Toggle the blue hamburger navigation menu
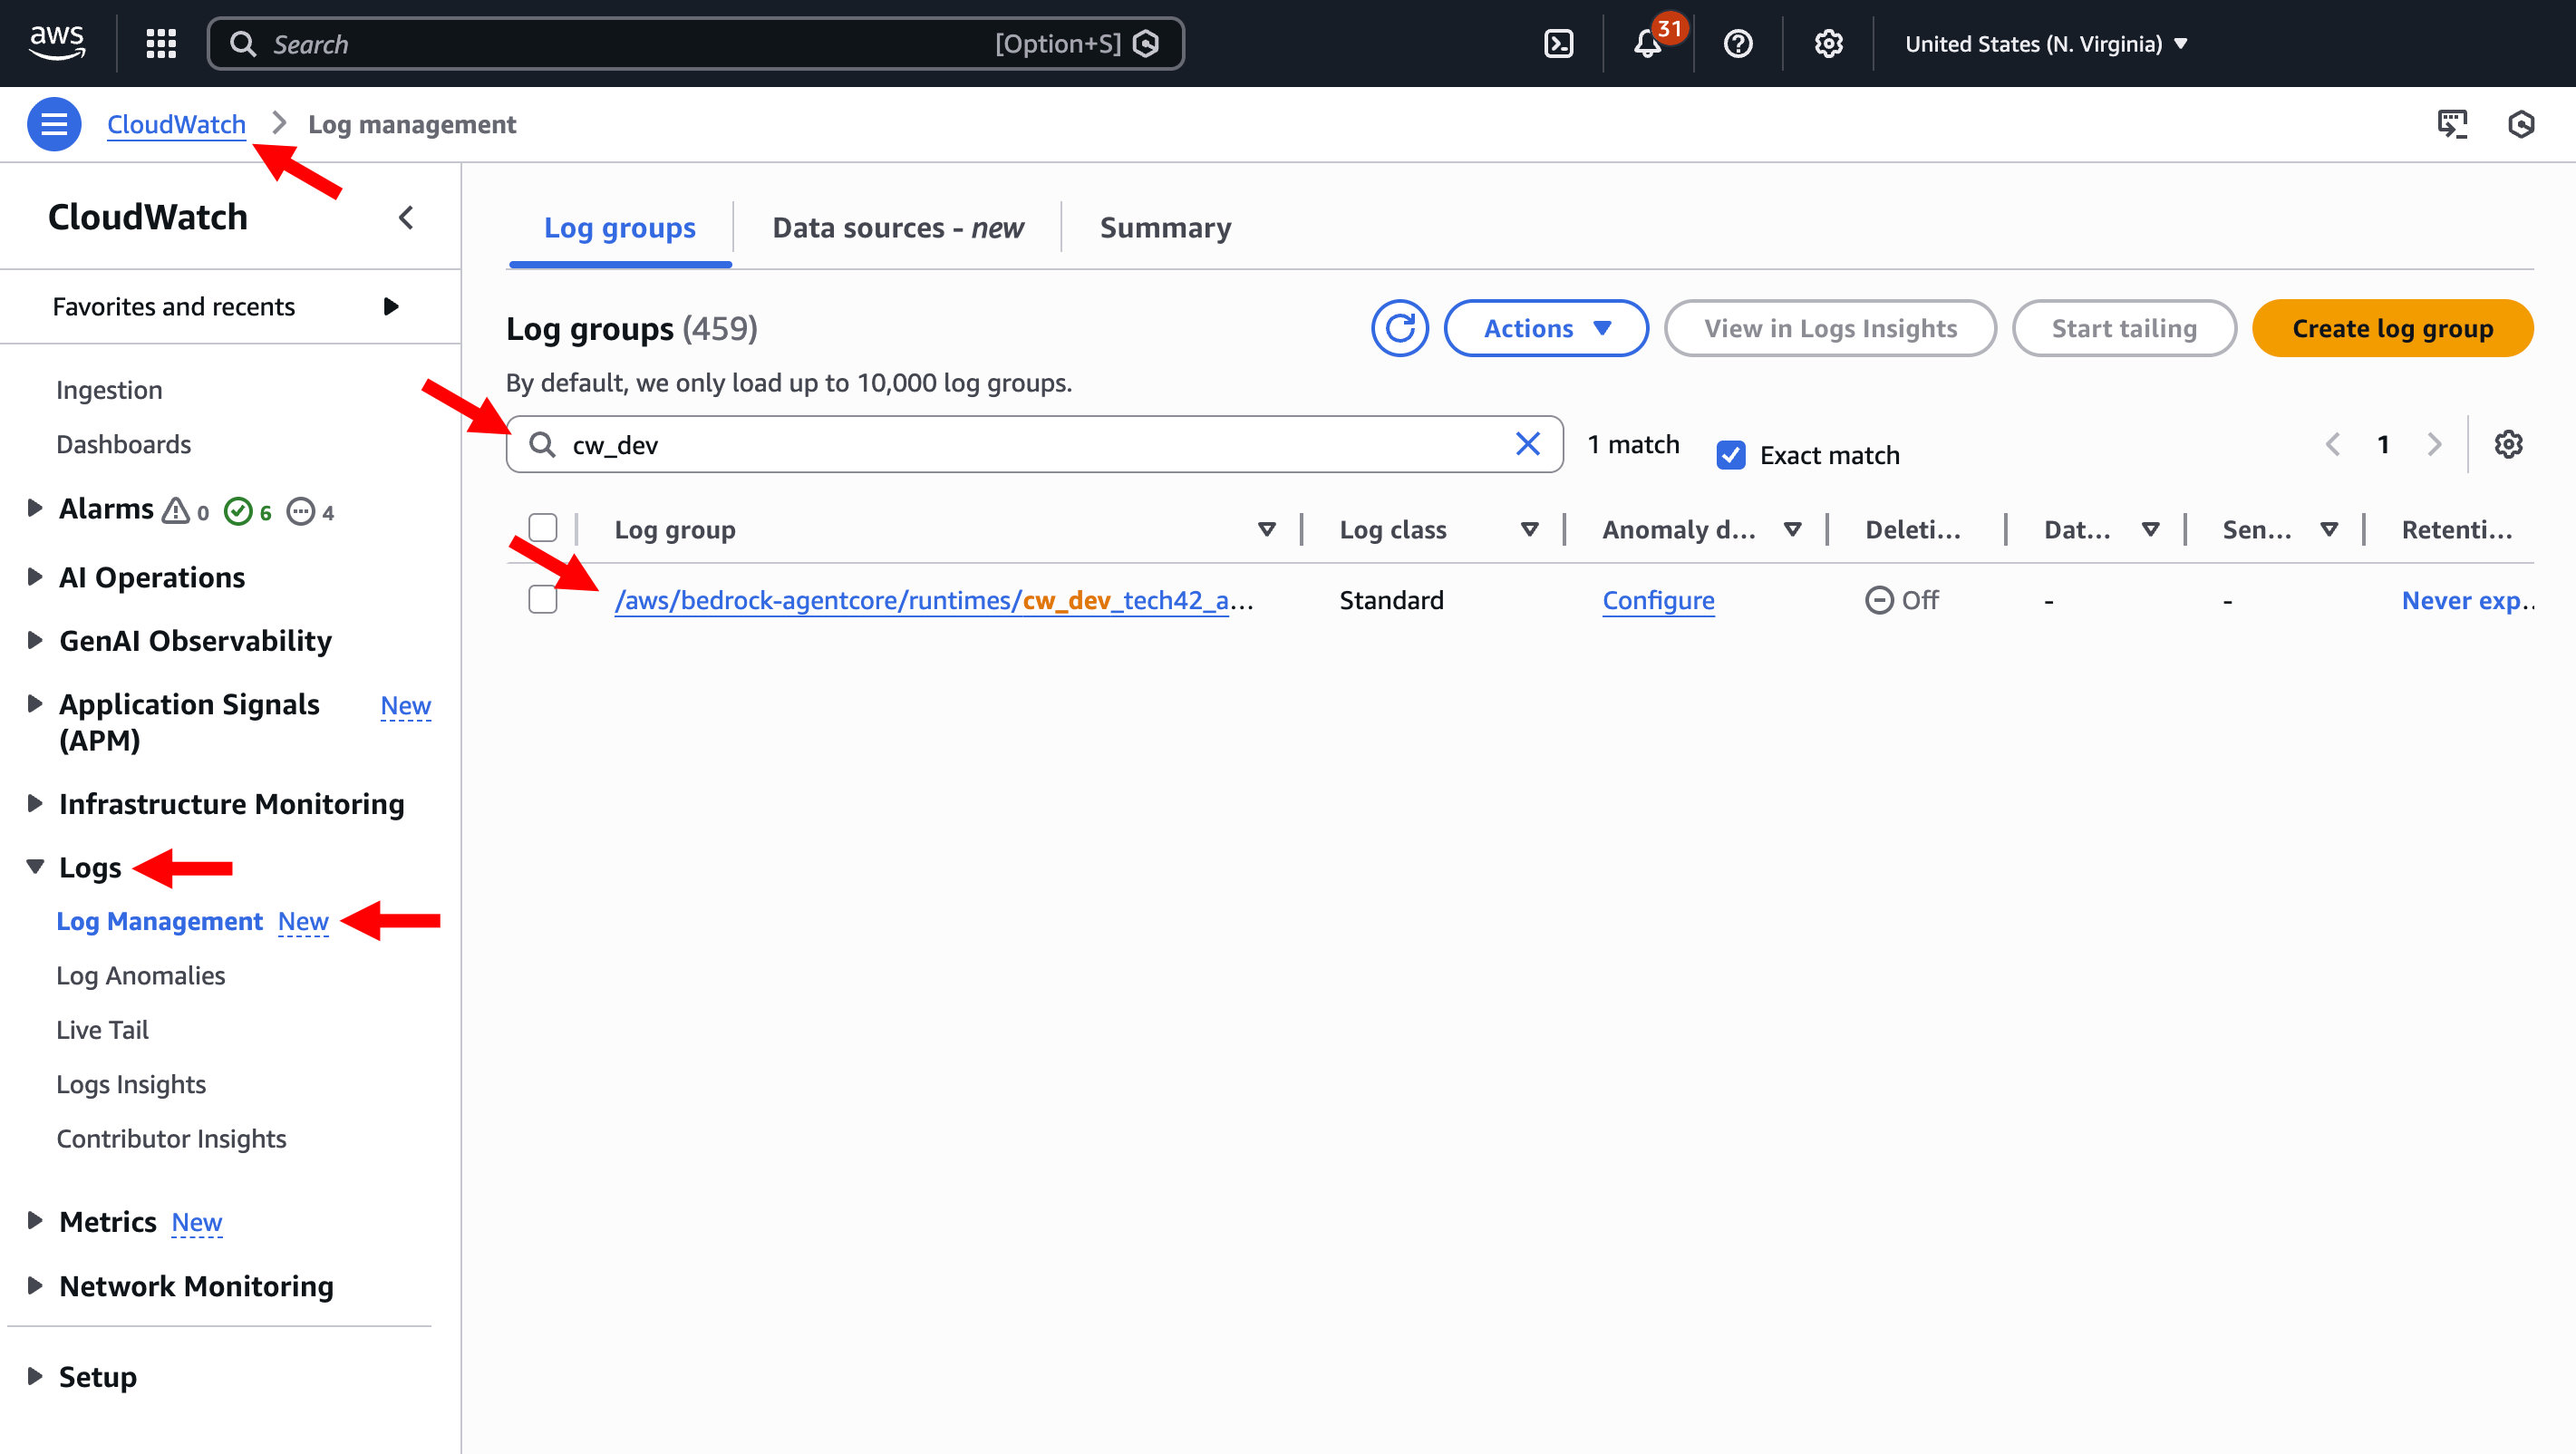The width and height of the screenshot is (2576, 1454). tap(54, 124)
